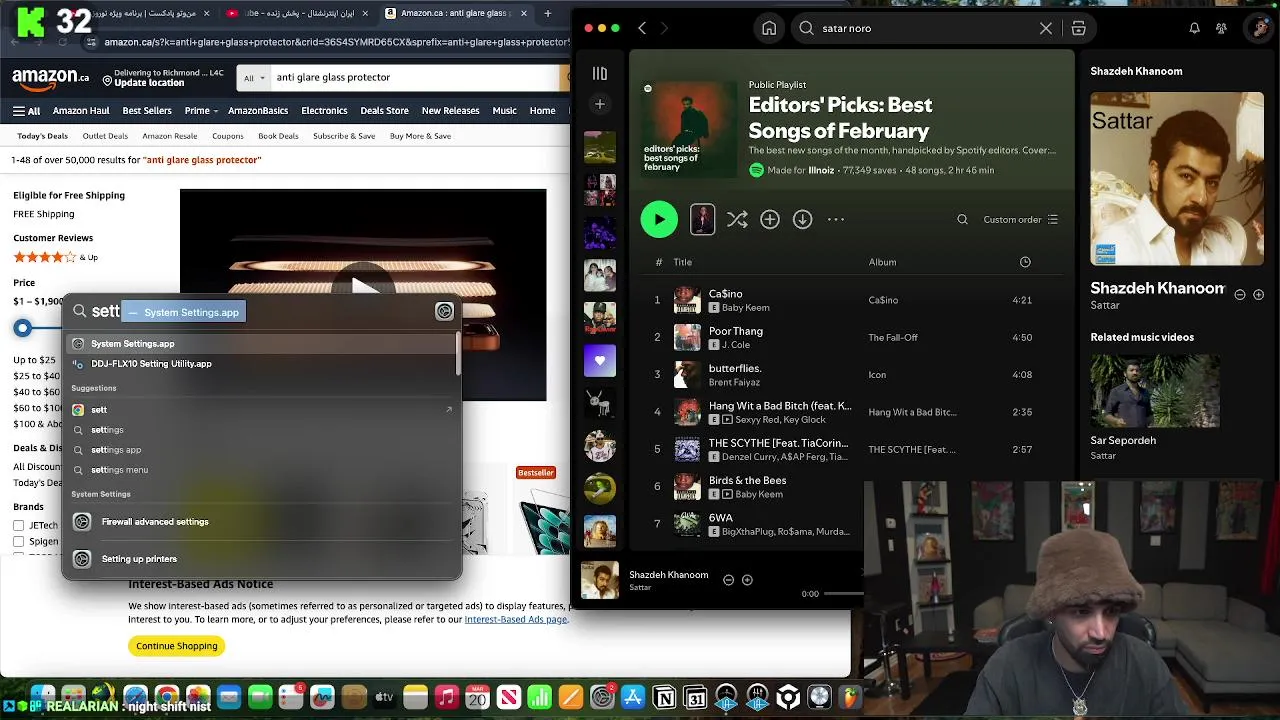
Task: Create a playlist with sidebar plus button
Action: click(x=600, y=104)
